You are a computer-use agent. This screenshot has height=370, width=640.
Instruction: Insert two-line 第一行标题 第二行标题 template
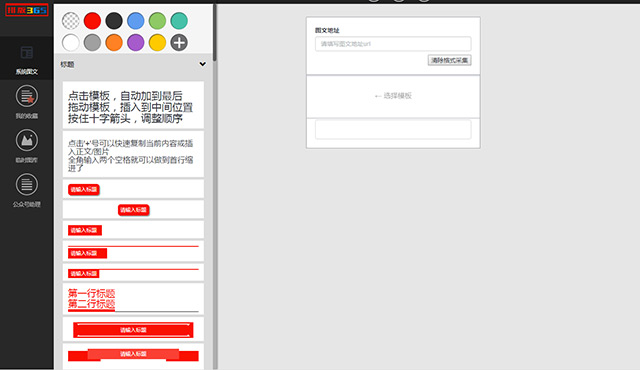click(x=133, y=299)
